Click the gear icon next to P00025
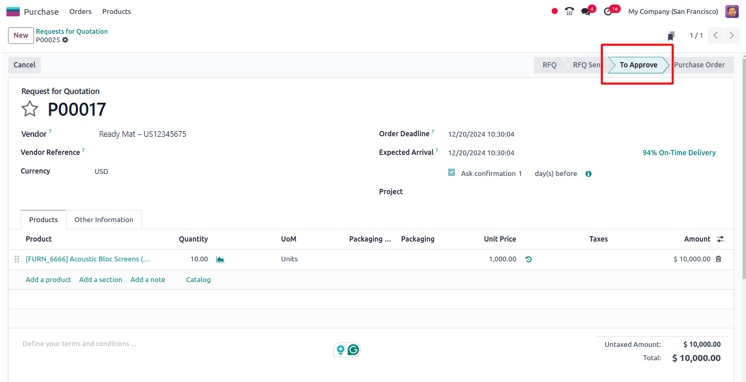Image resolution: width=746 pixels, height=382 pixels. point(65,40)
